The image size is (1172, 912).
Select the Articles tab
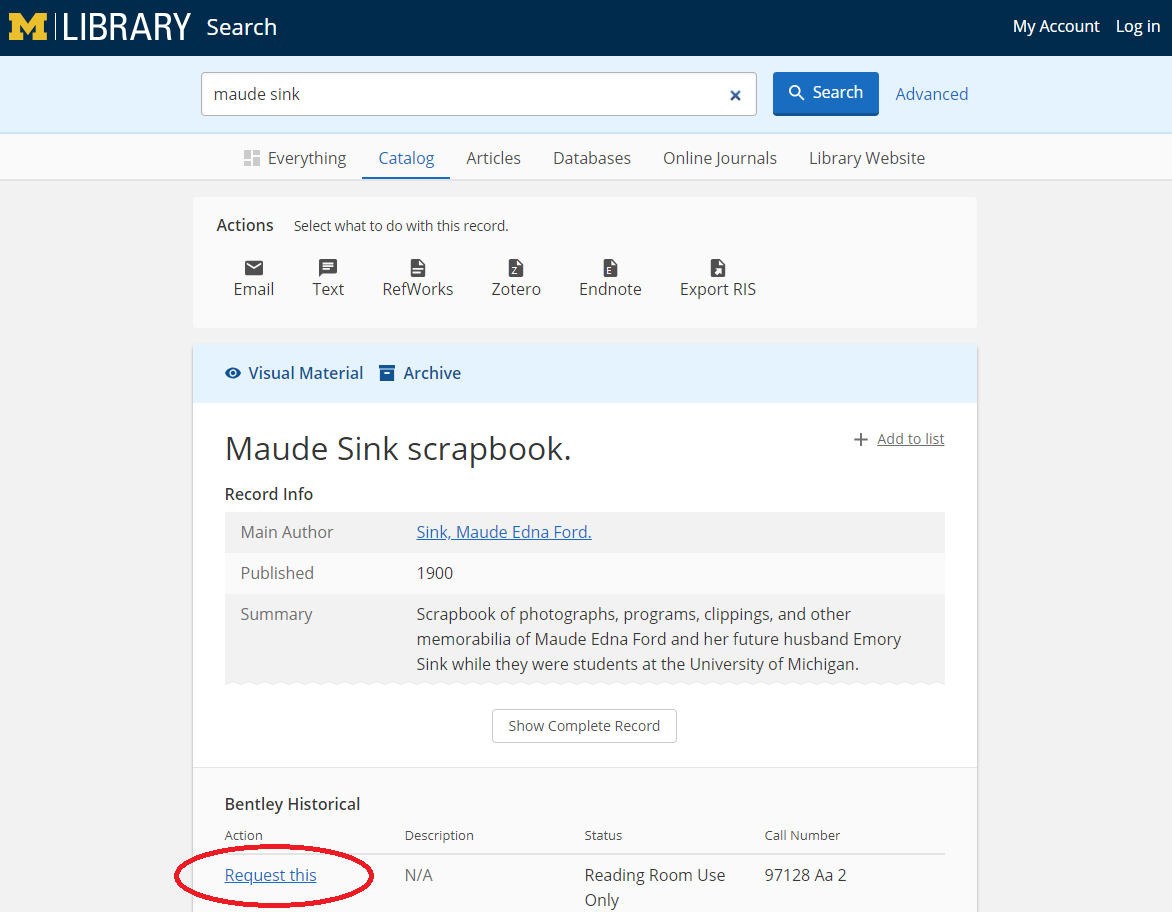pyautogui.click(x=493, y=158)
